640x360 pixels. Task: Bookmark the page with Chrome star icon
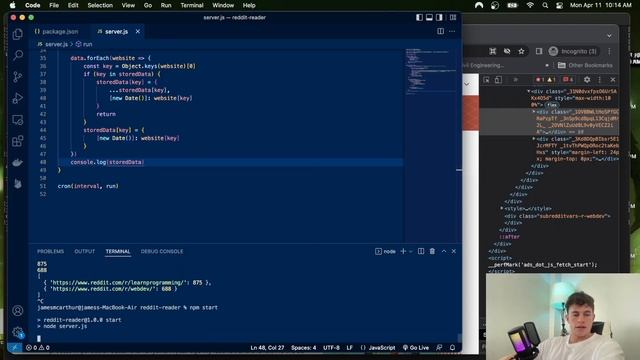(521, 51)
